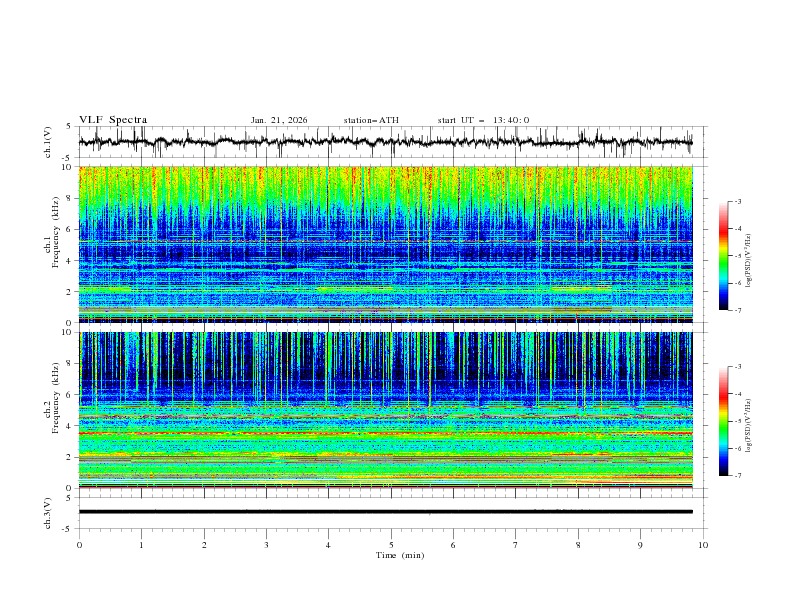Click the log(PSD) unit label beside ch.1 colorbar
This screenshot has height=612, width=792.
pos(748,260)
